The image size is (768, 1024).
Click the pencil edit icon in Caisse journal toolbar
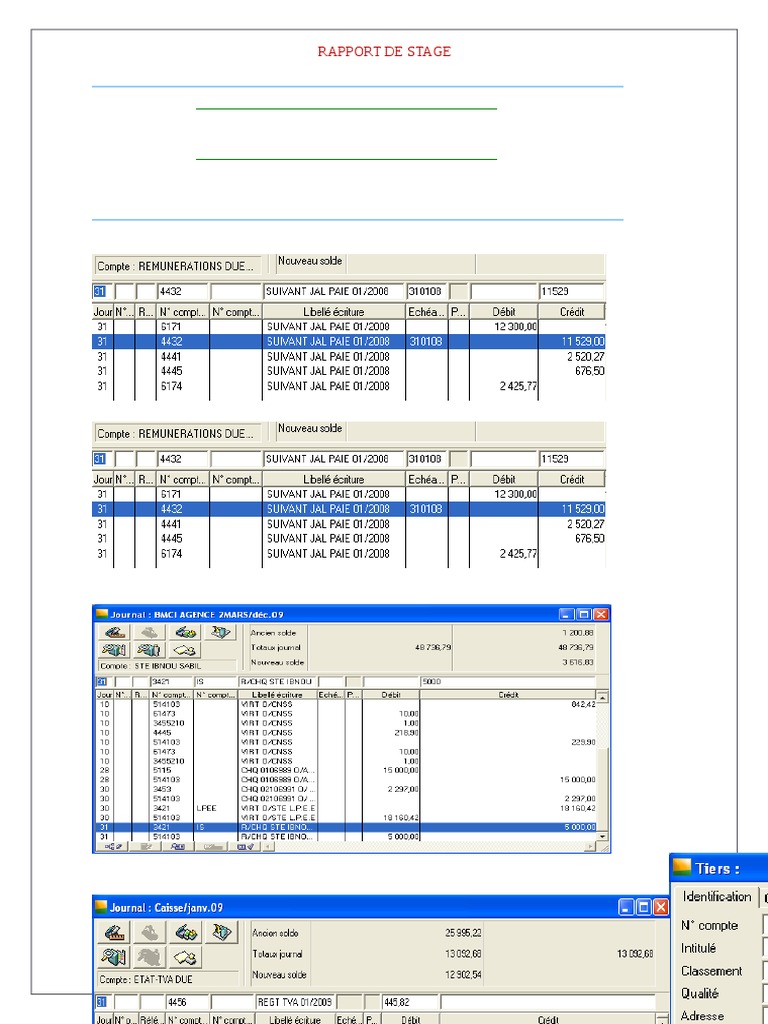point(115,933)
